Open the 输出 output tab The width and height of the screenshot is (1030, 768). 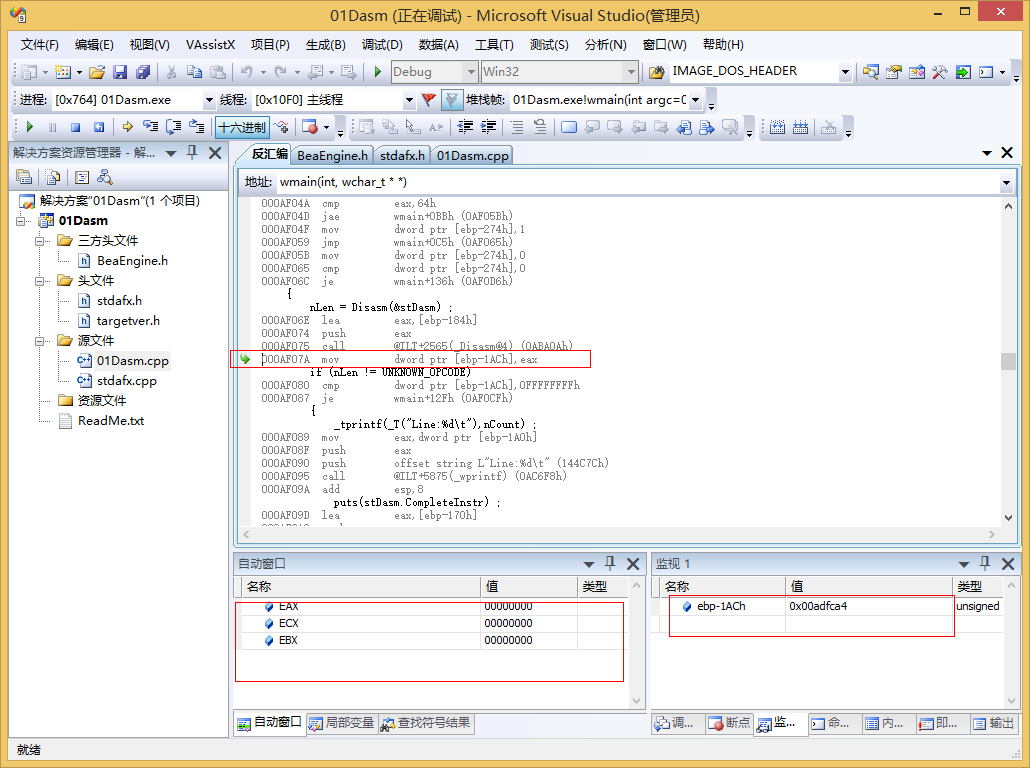993,723
